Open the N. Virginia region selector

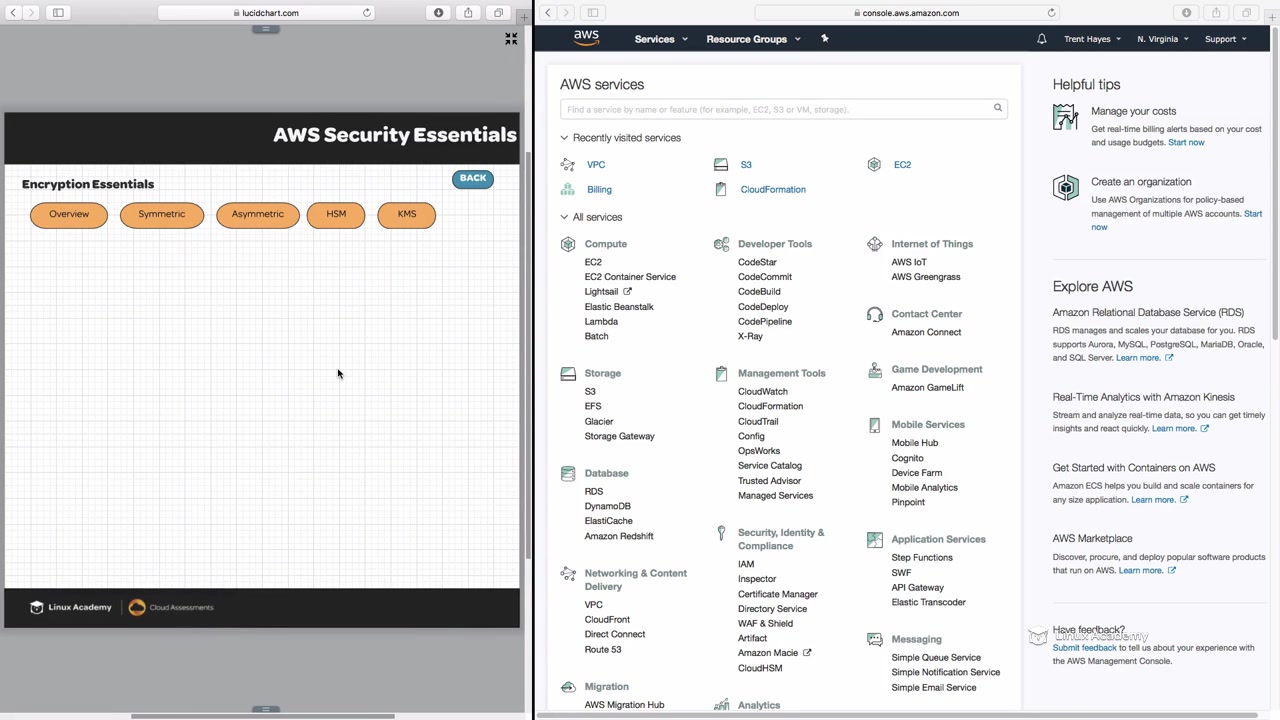point(1163,39)
